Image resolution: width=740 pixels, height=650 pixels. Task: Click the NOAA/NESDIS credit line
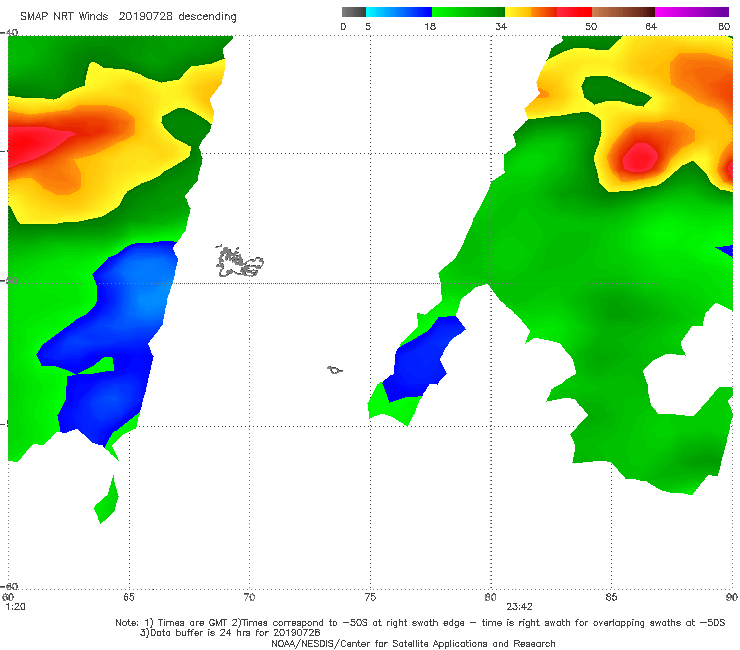point(413,643)
